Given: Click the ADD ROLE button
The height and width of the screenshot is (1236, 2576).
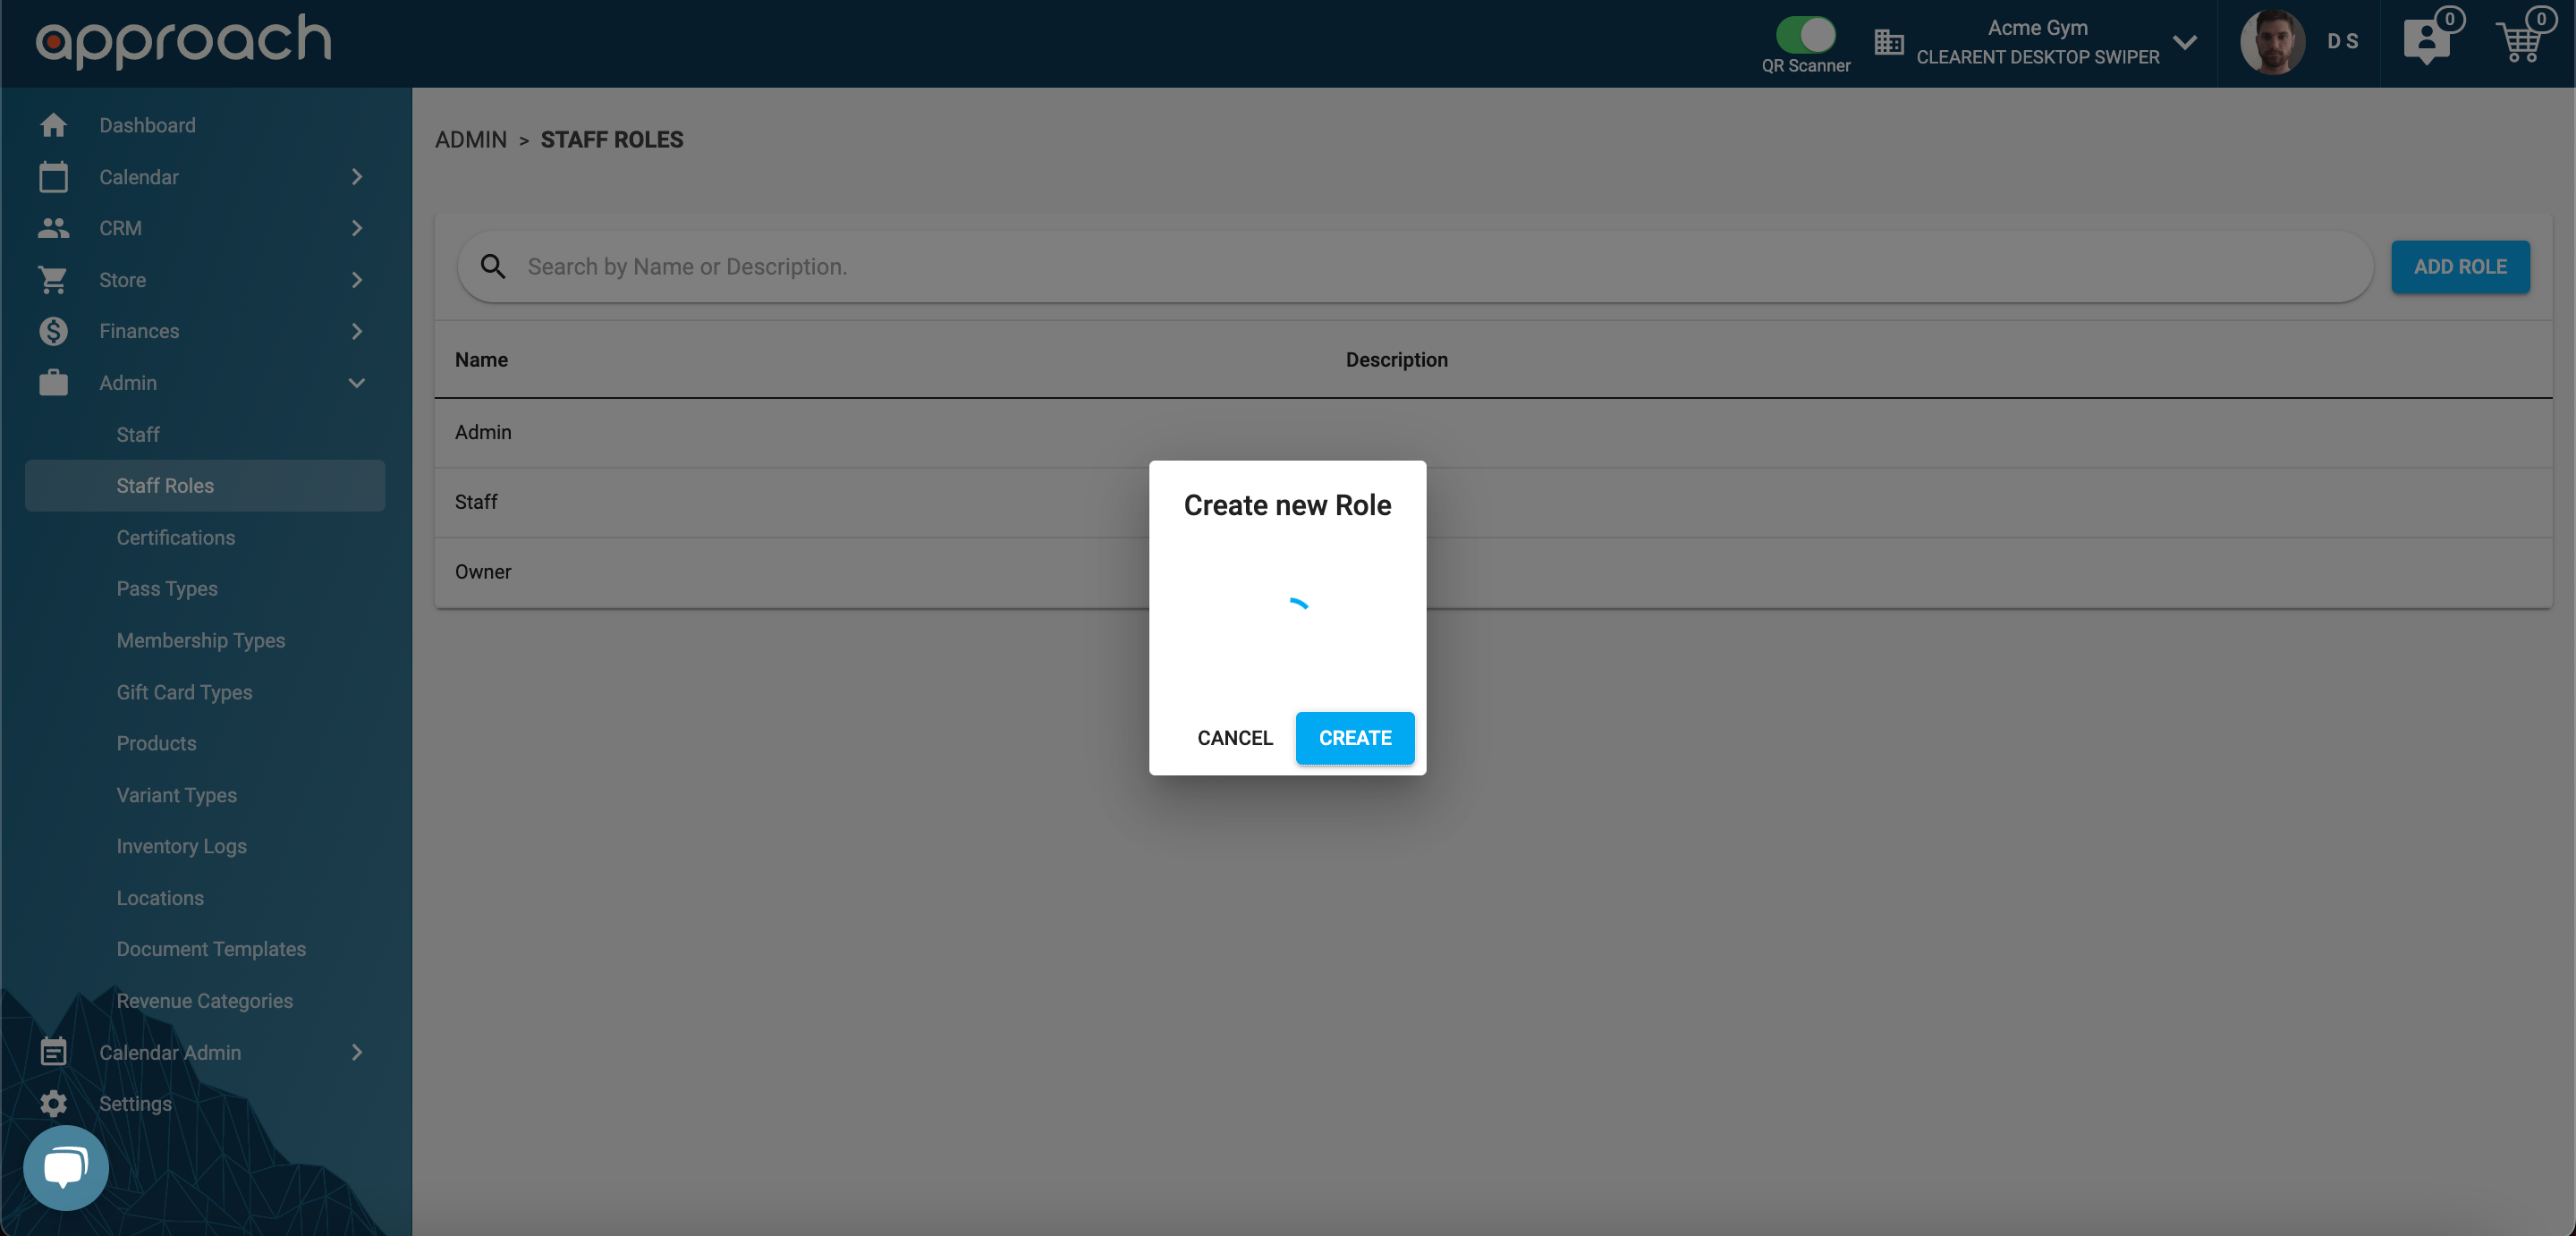Looking at the screenshot, I should tap(2460, 267).
